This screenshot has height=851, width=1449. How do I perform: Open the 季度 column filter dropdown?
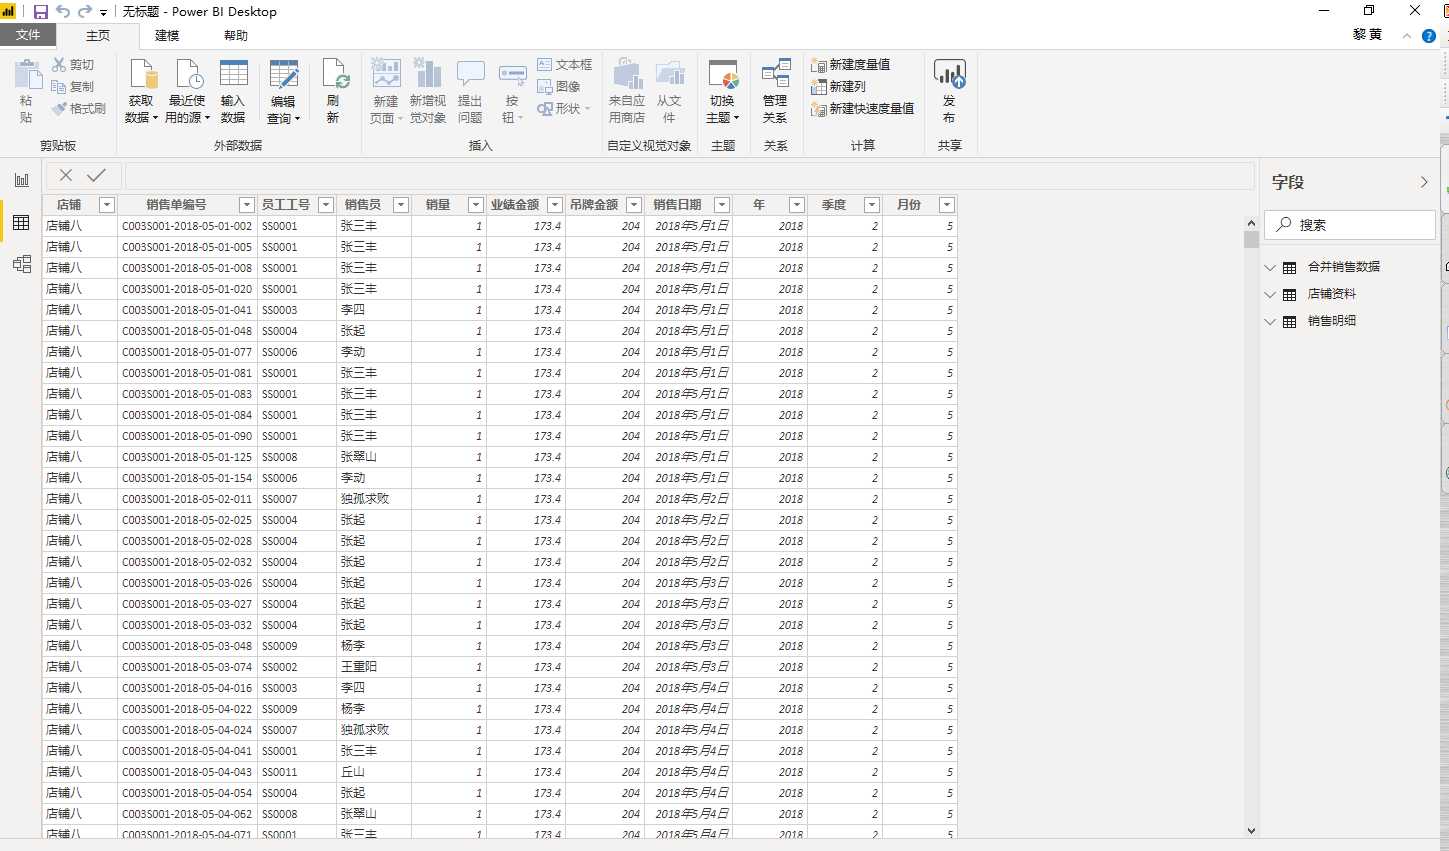pos(872,205)
